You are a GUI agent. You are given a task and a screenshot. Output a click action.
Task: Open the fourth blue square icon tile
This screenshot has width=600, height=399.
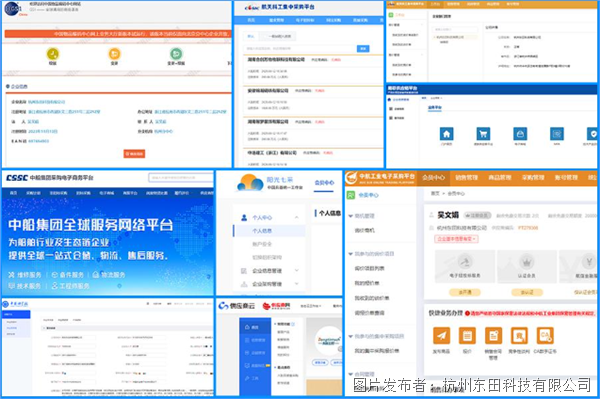click(x=557, y=134)
